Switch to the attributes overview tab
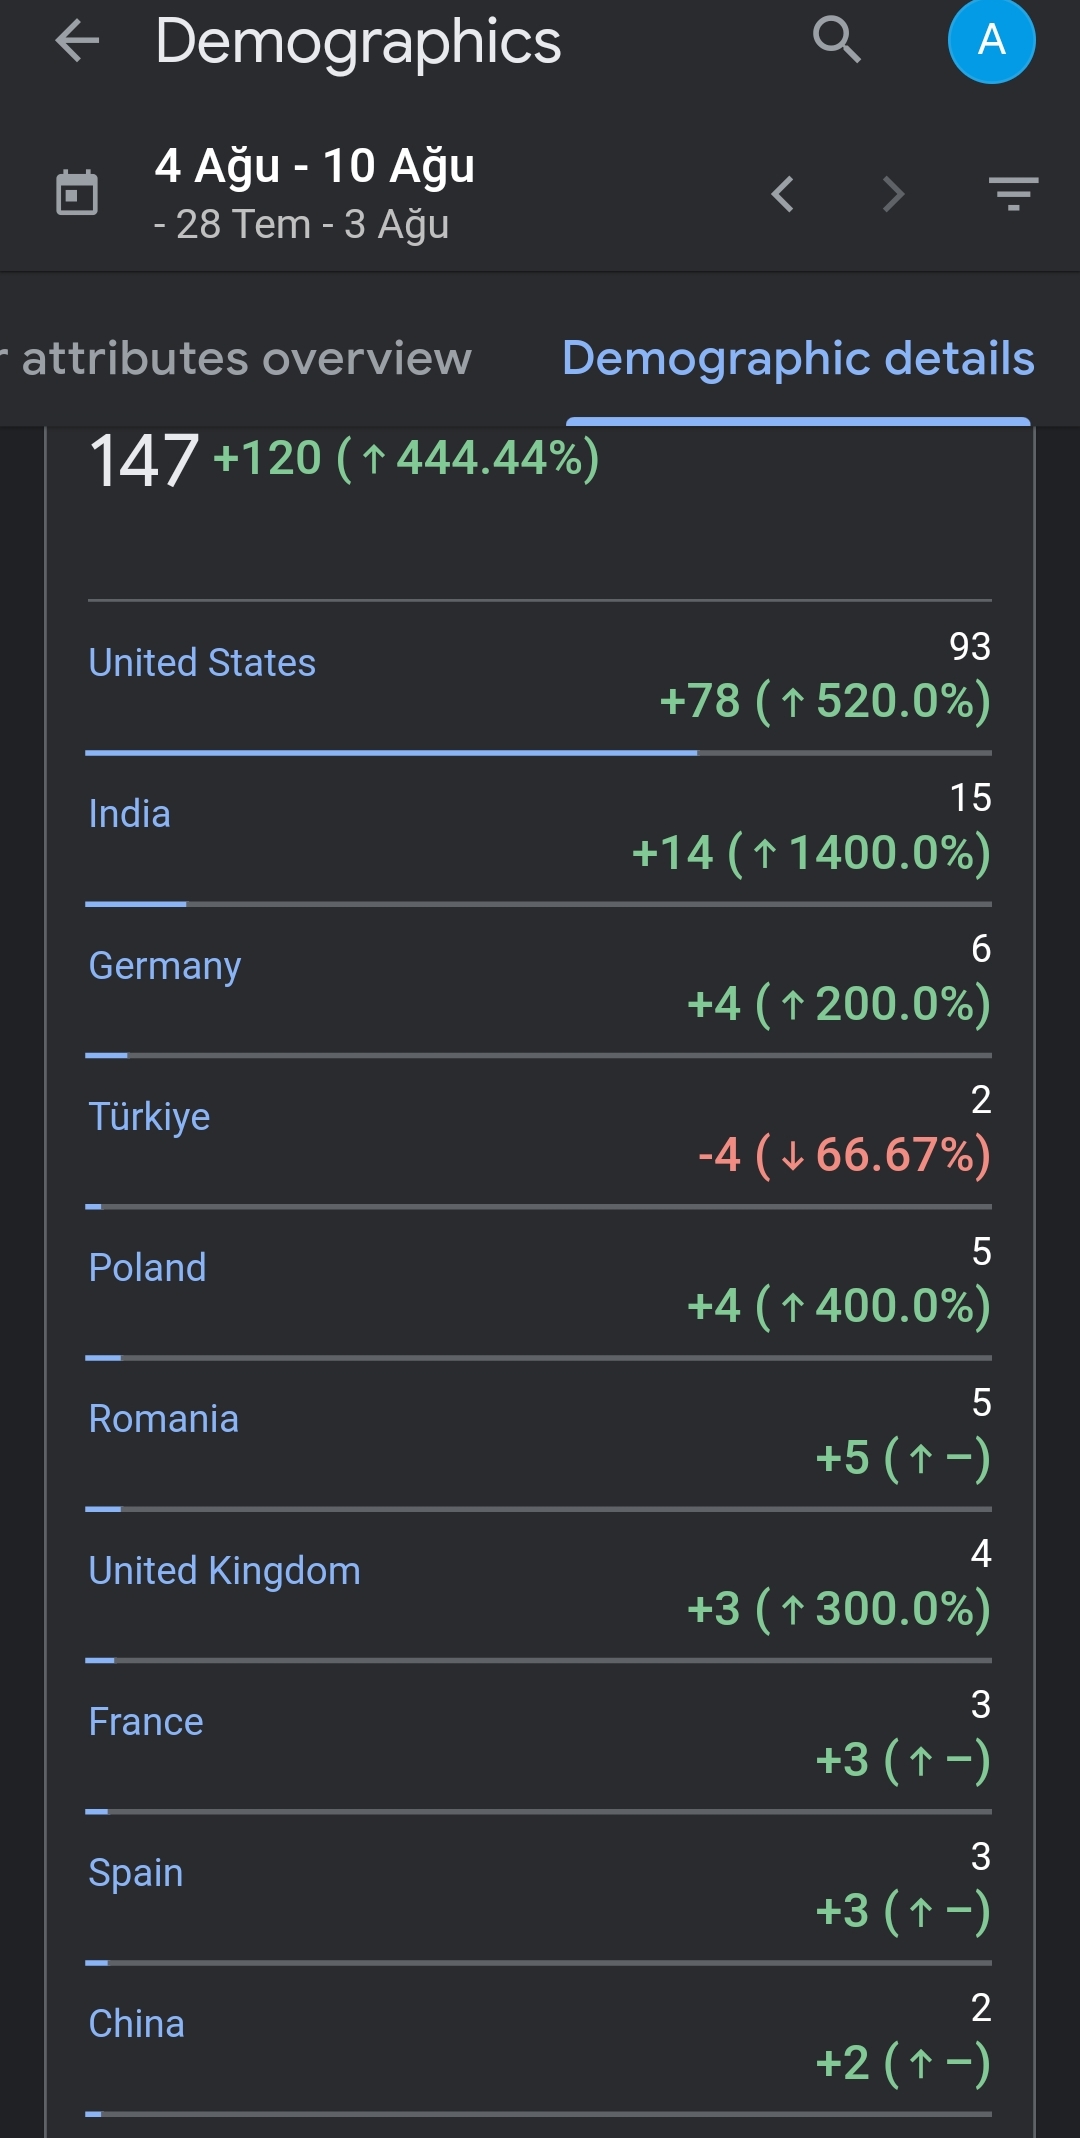1080x2138 pixels. pos(236,358)
